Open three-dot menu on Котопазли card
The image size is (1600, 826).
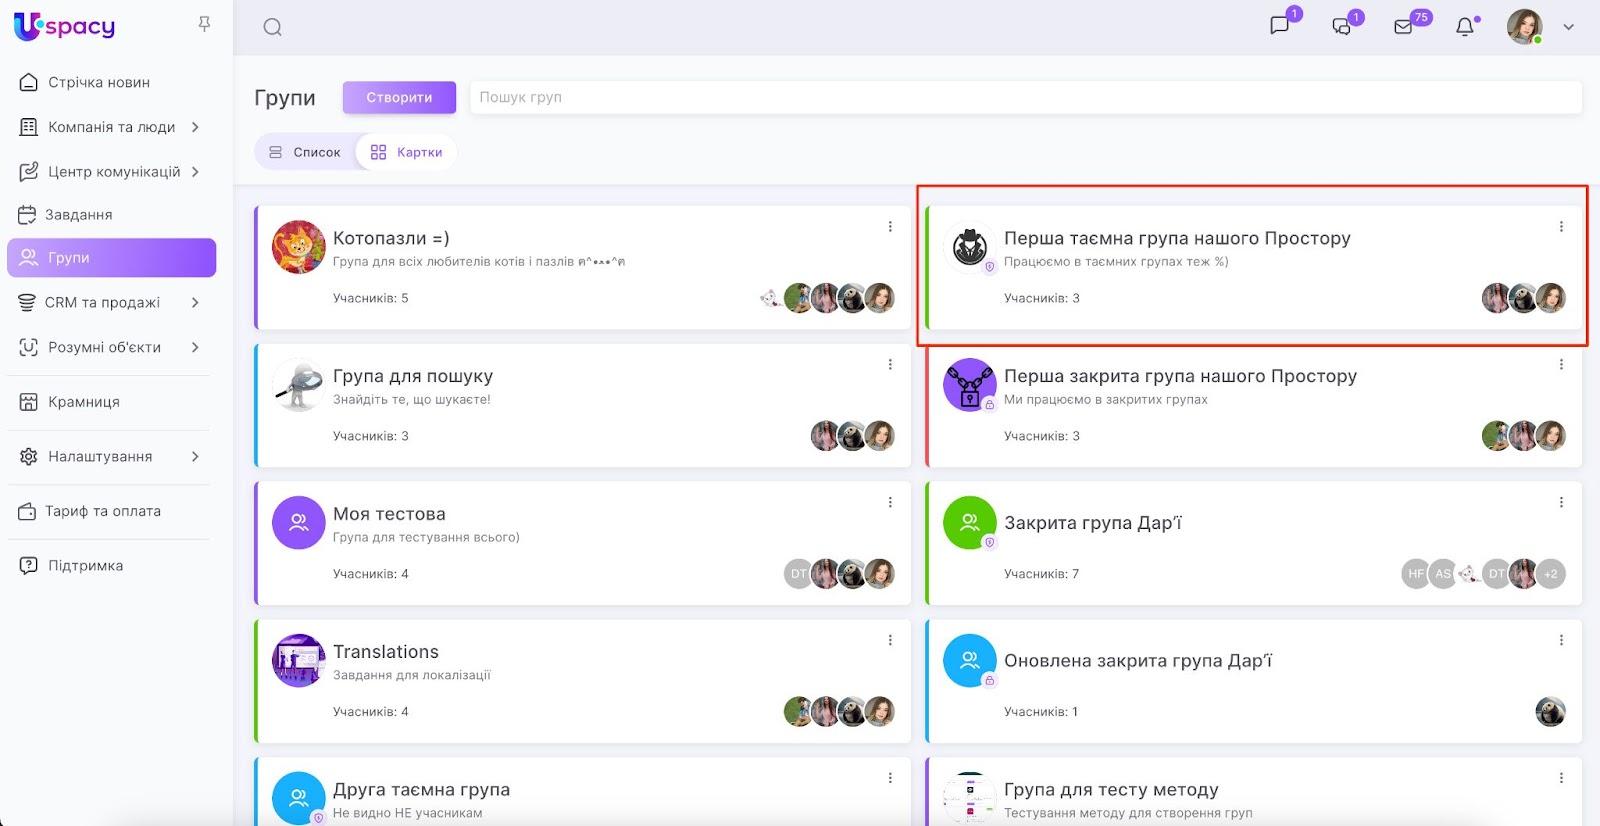tap(890, 227)
